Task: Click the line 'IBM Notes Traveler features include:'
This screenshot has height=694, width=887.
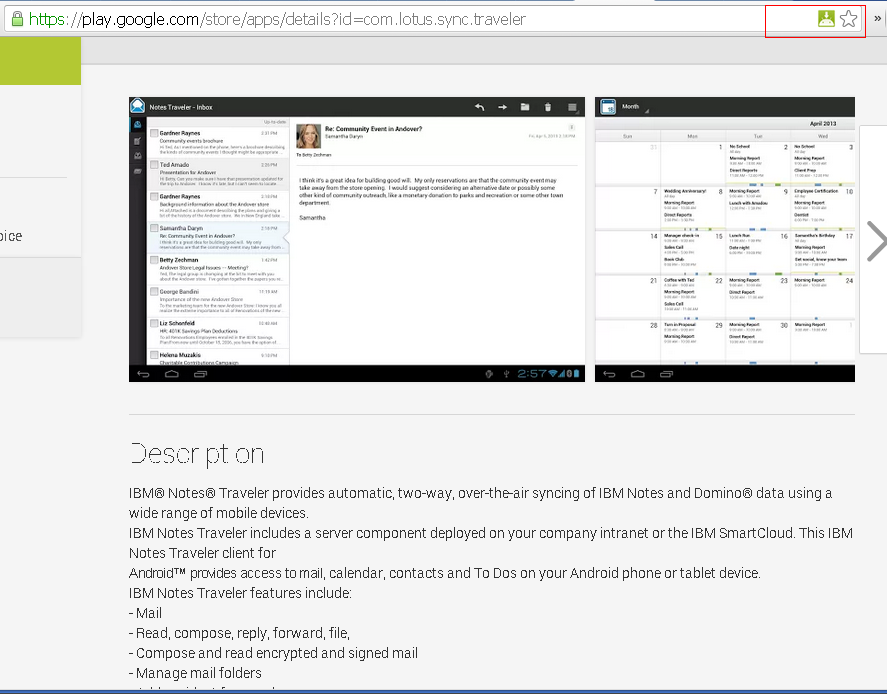Action: (x=240, y=593)
